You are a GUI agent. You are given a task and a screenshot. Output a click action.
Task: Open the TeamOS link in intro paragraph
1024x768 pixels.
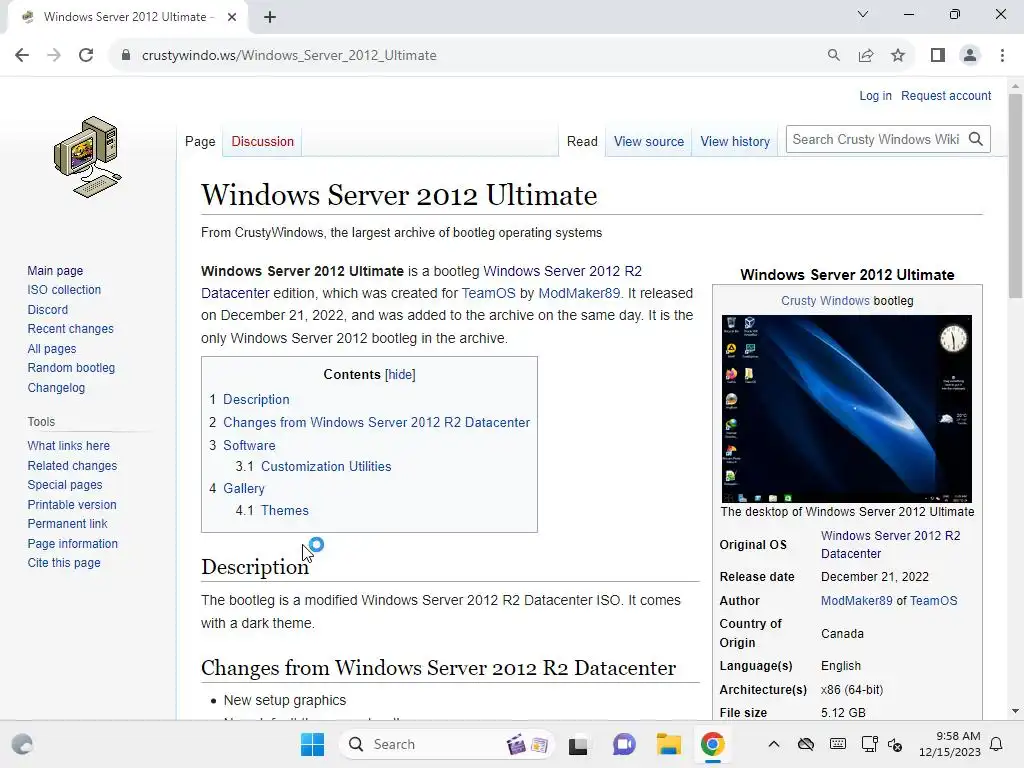(x=488, y=293)
